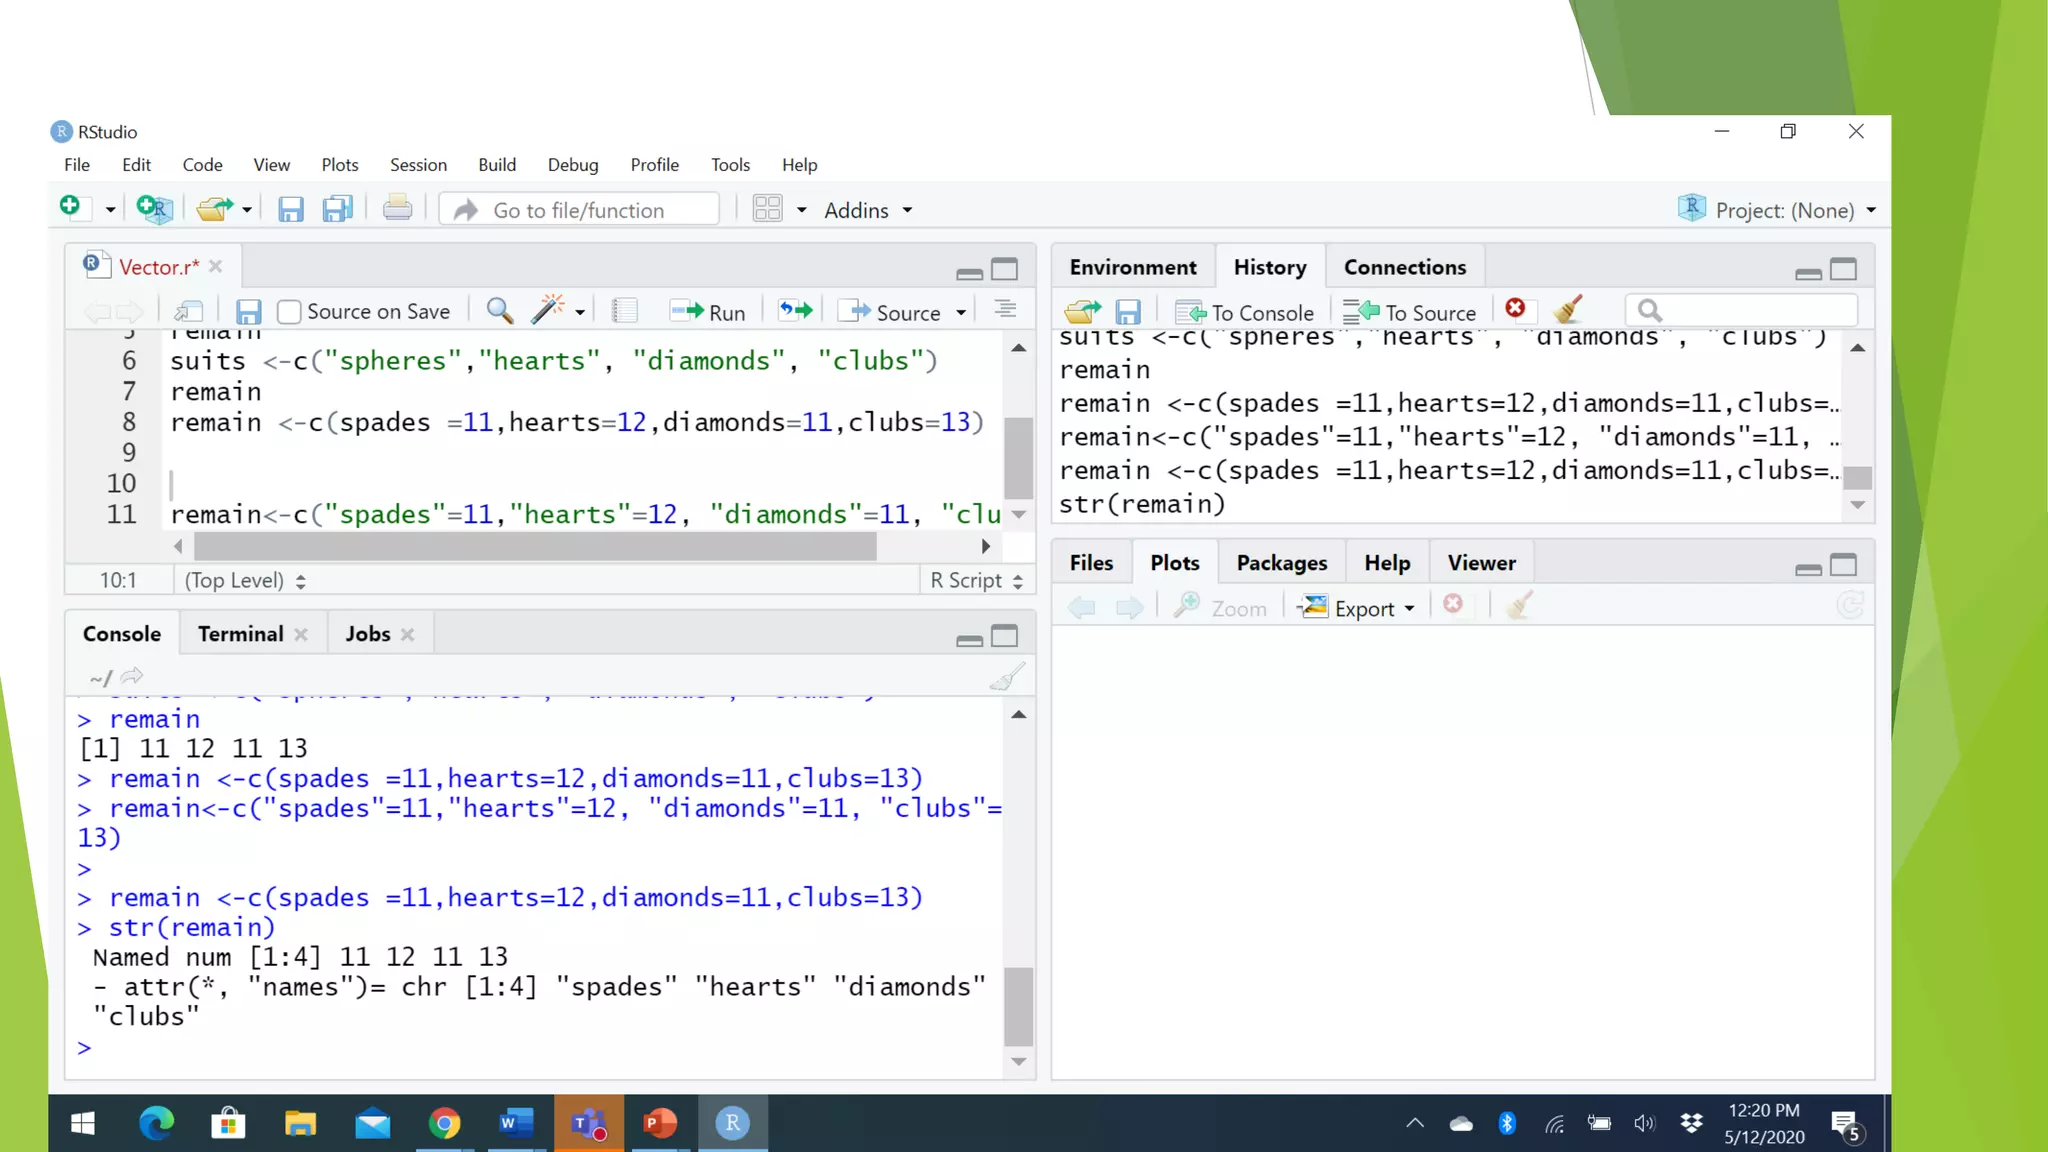Image resolution: width=2048 pixels, height=1152 pixels.
Task: Click the Open file folder icon
Action: pos(214,208)
